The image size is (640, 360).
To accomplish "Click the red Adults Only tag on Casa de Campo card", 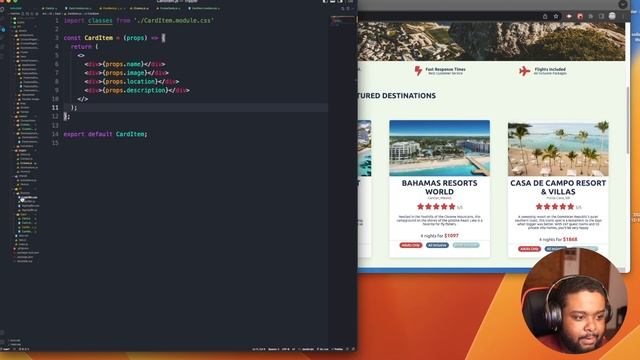I will (x=529, y=249).
